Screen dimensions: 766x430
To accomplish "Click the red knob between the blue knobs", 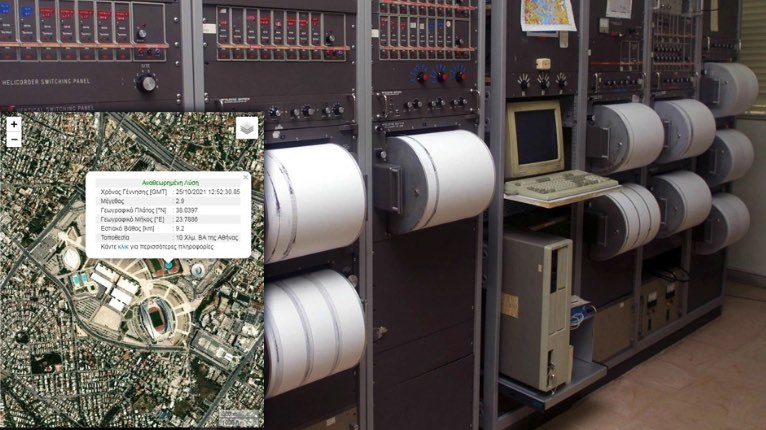I will [x=439, y=75].
